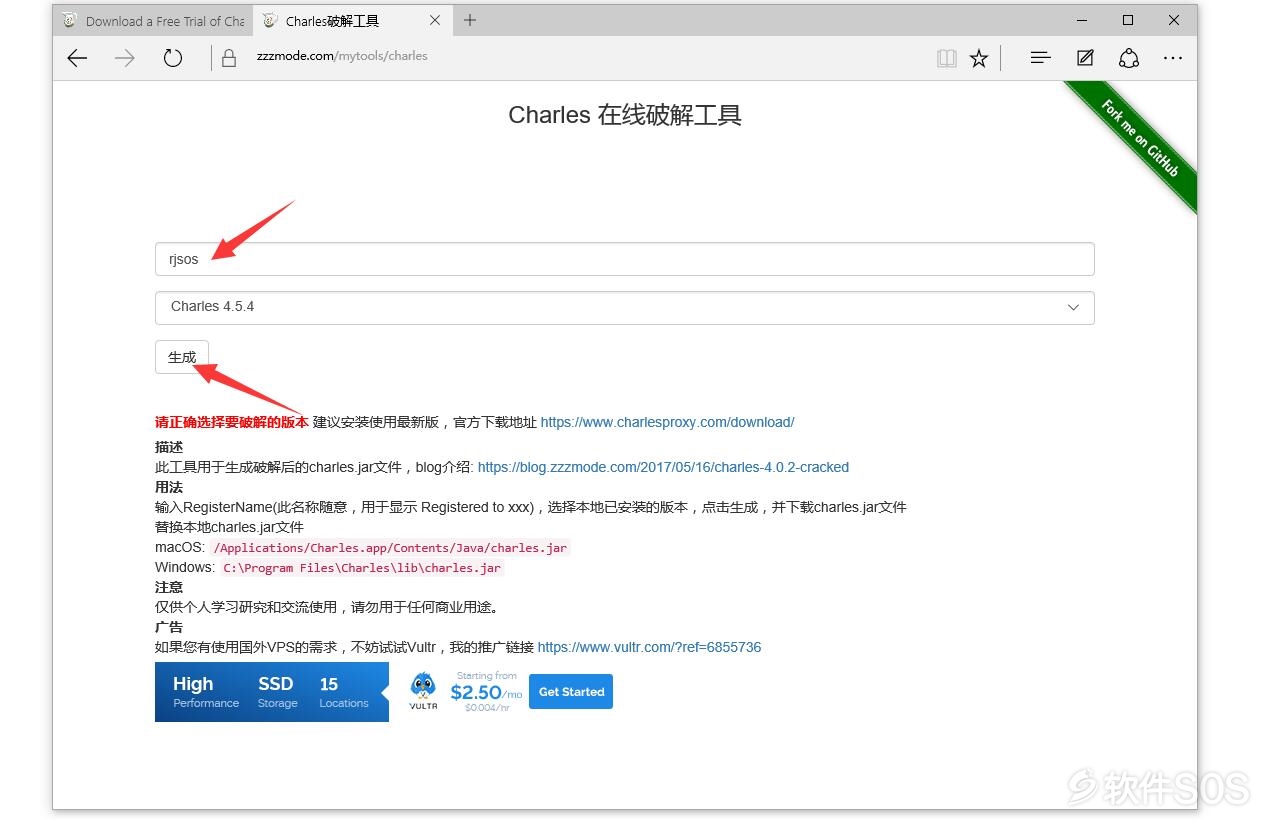Switch to Download a Free Trial tab
1267x819 pixels.
(153, 21)
